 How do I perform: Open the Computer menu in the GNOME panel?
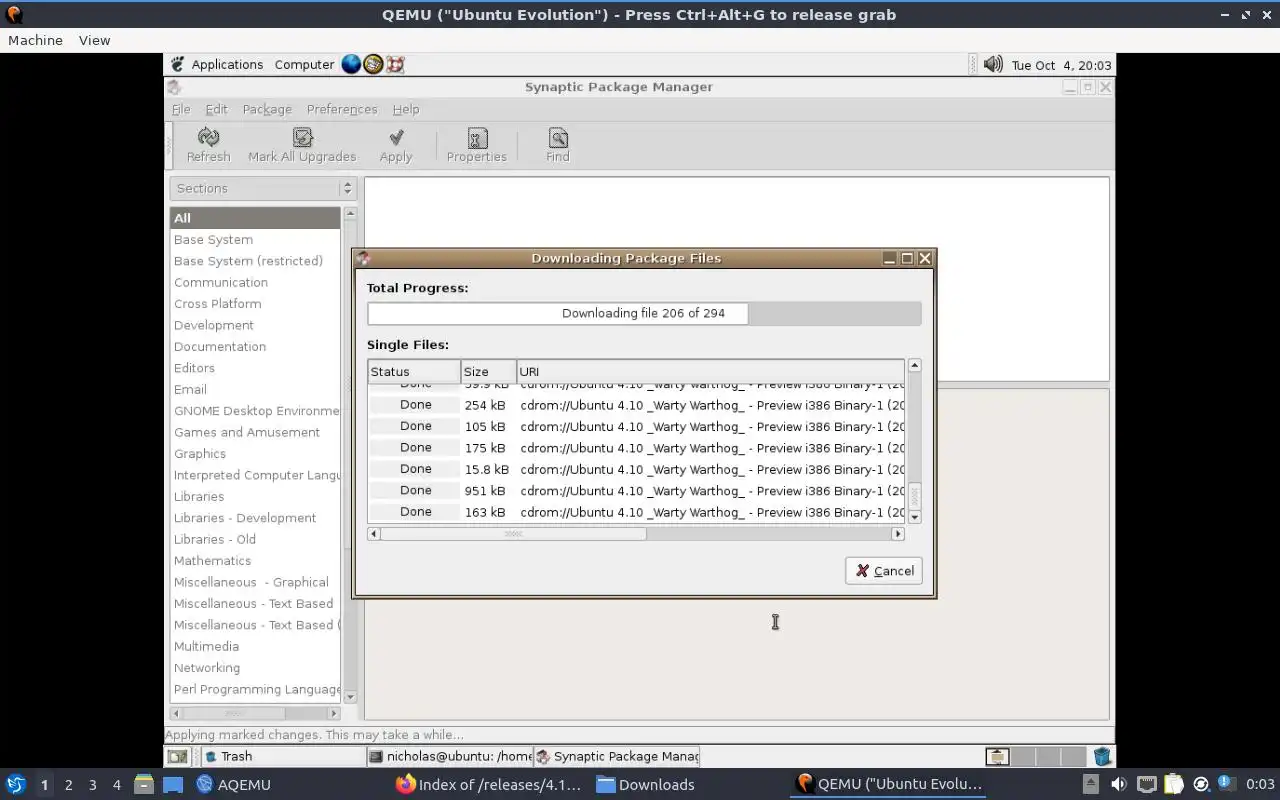[304, 64]
